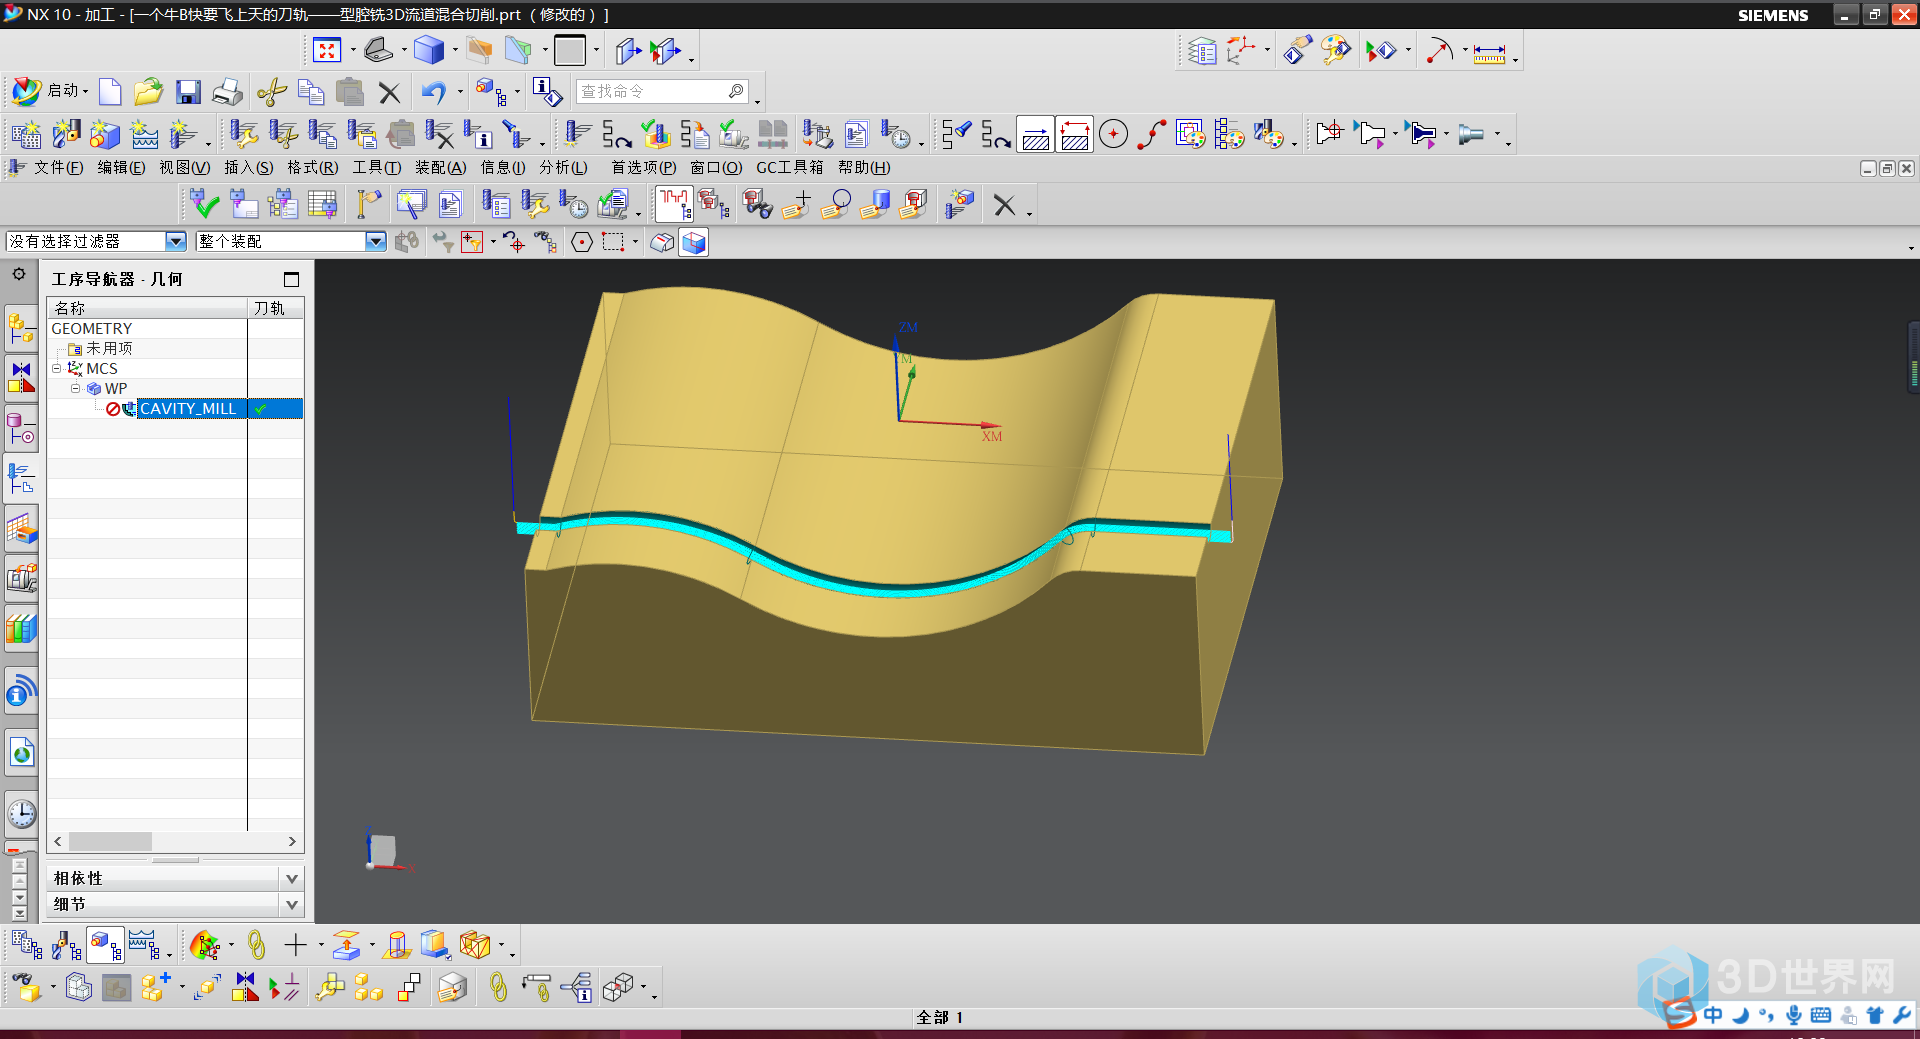Image resolution: width=1920 pixels, height=1039 pixels.
Task: Open the Roles book-stack sidebar icon
Action: (22, 629)
